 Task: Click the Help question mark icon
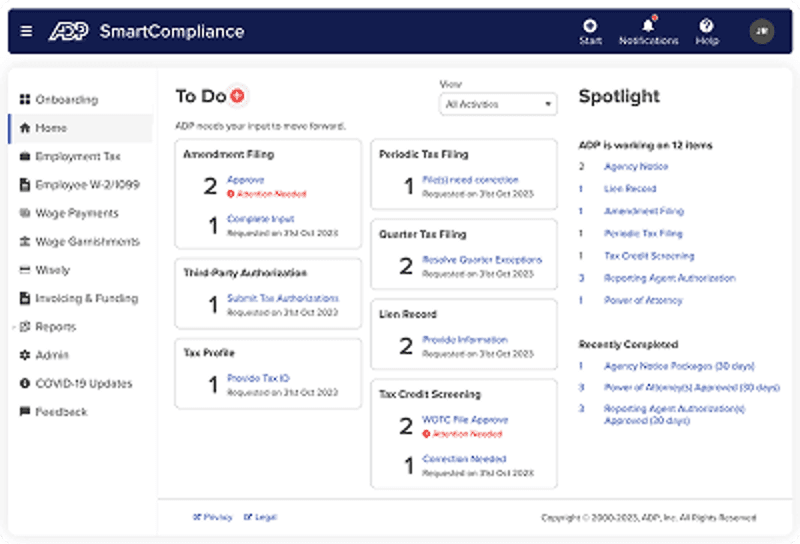pos(706,26)
